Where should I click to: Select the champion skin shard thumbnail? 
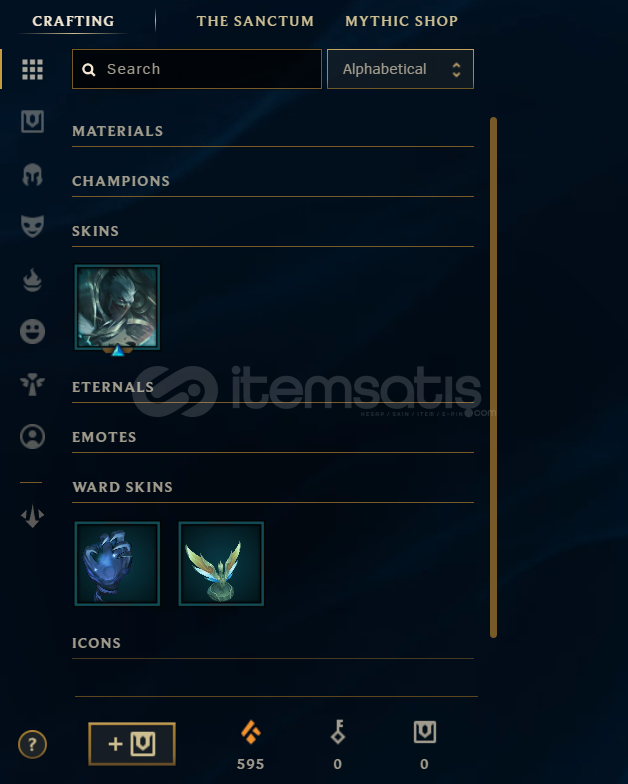tap(118, 308)
